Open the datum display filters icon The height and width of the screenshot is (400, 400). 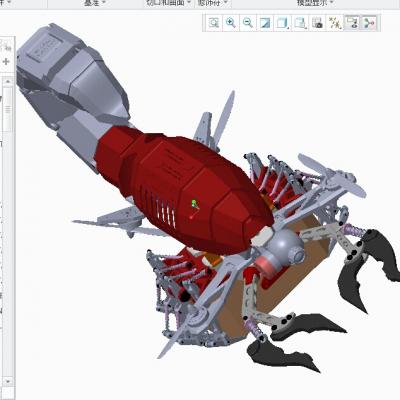[335, 23]
